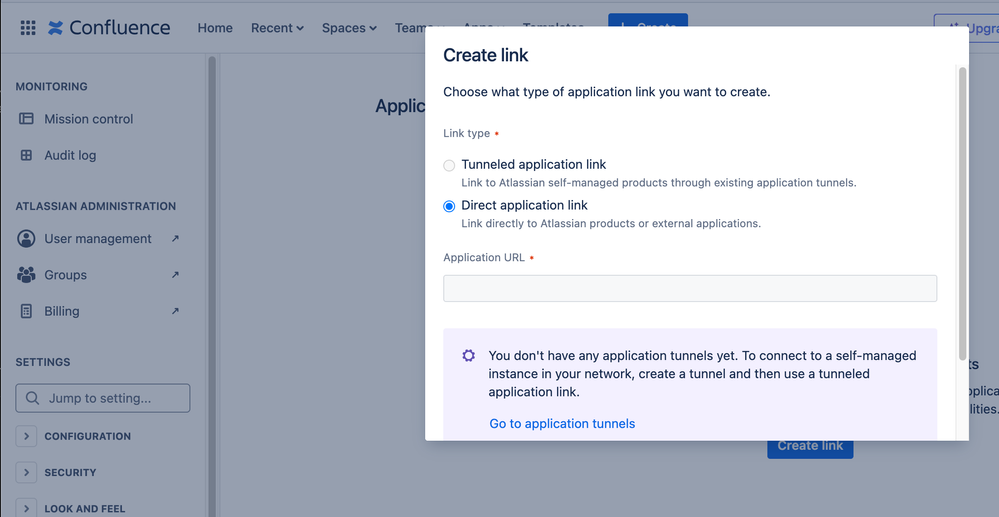
Task: Click the Link type field label
Action: click(466, 133)
